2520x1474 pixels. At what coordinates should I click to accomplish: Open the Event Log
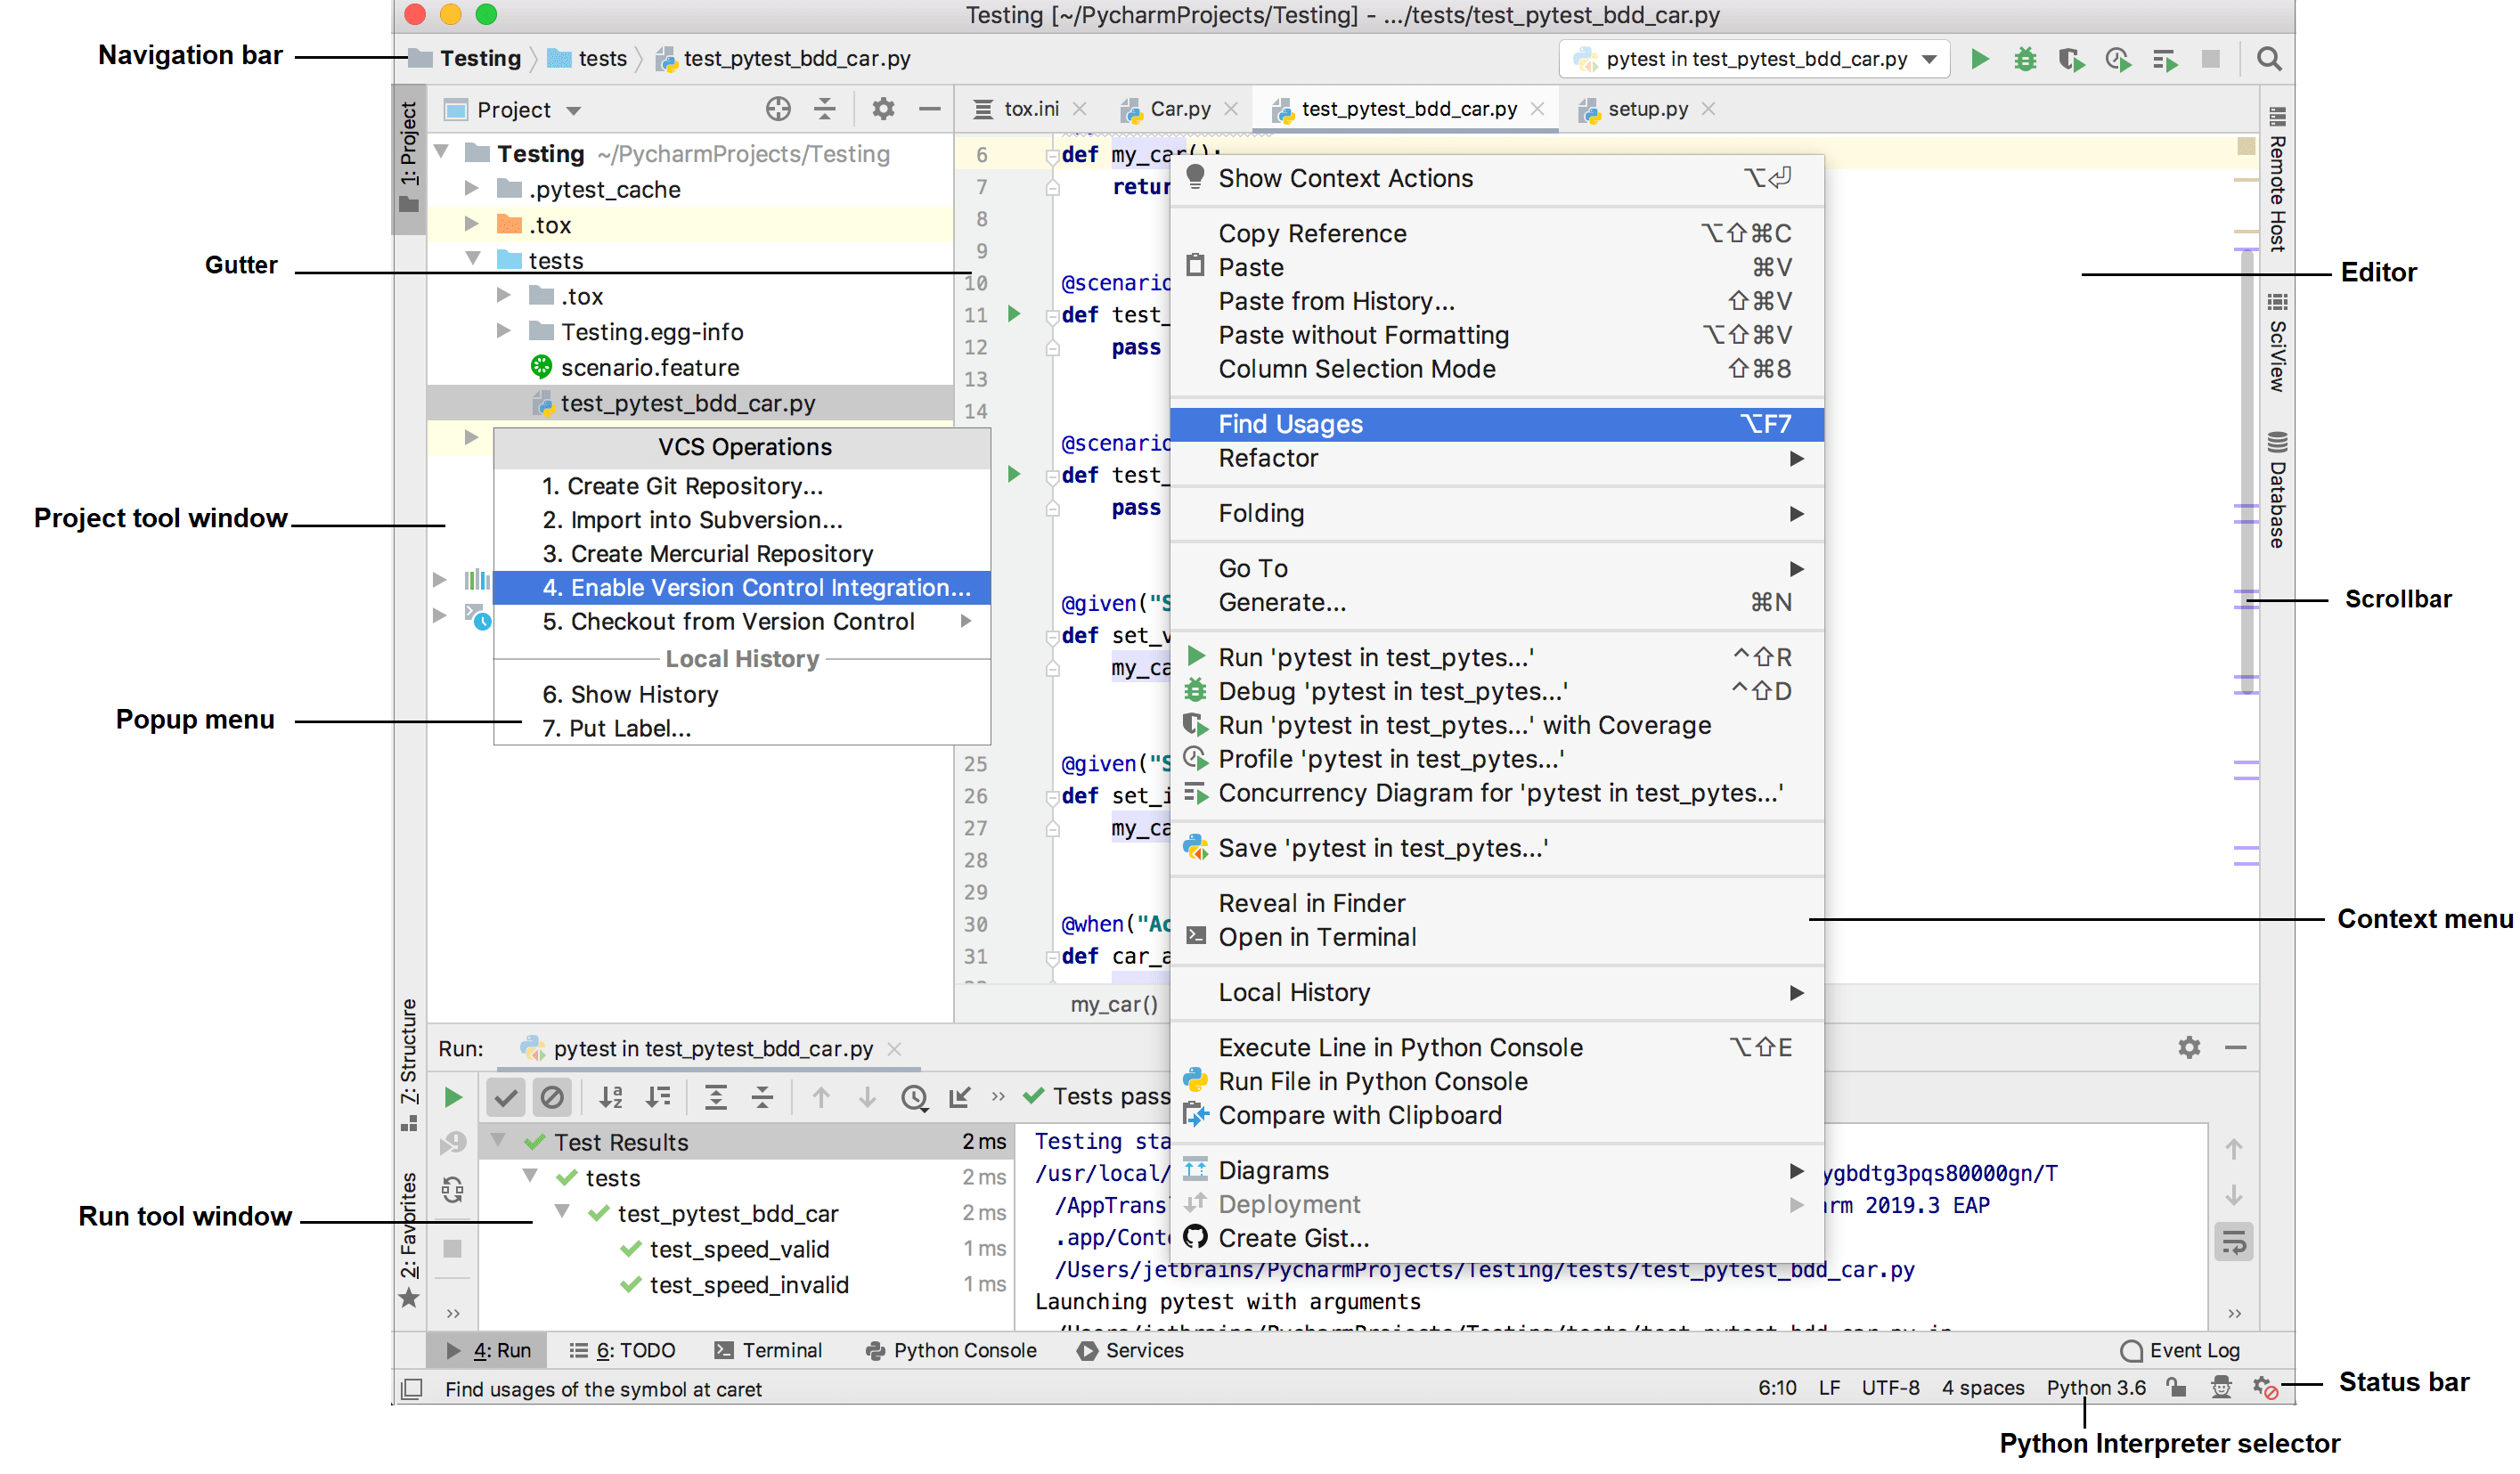click(x=2180, y=1350)
